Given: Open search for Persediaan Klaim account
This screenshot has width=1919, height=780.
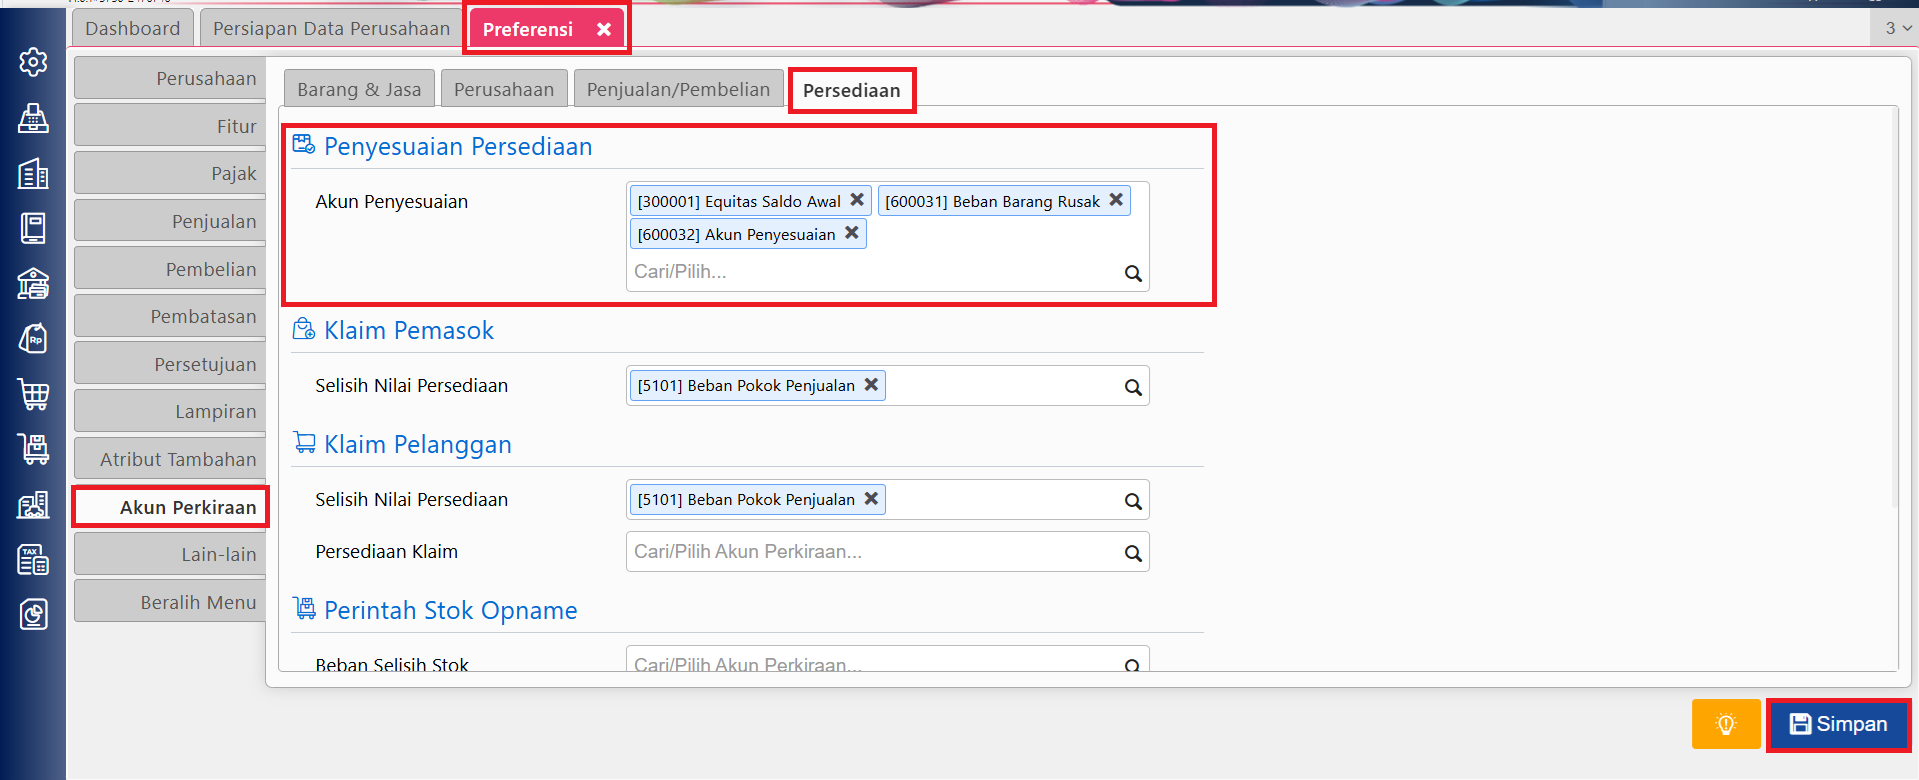Looking at the screenshot, I should (x=1132, y=553).
